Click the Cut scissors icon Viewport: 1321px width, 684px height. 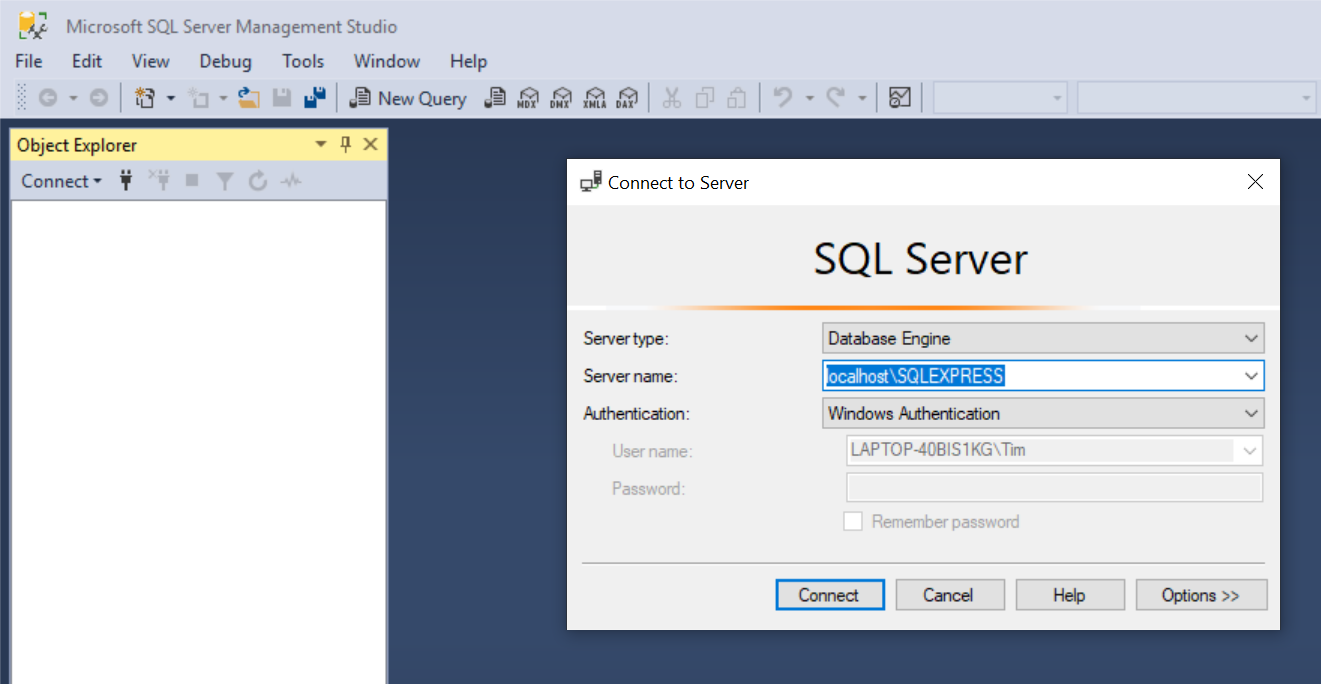pos(672,98)
